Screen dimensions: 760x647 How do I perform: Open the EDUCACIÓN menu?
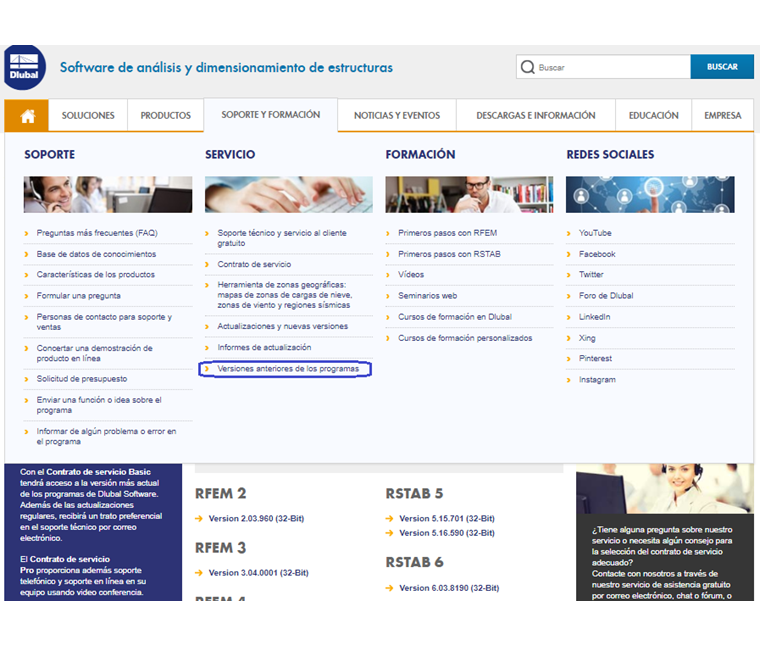653,115
